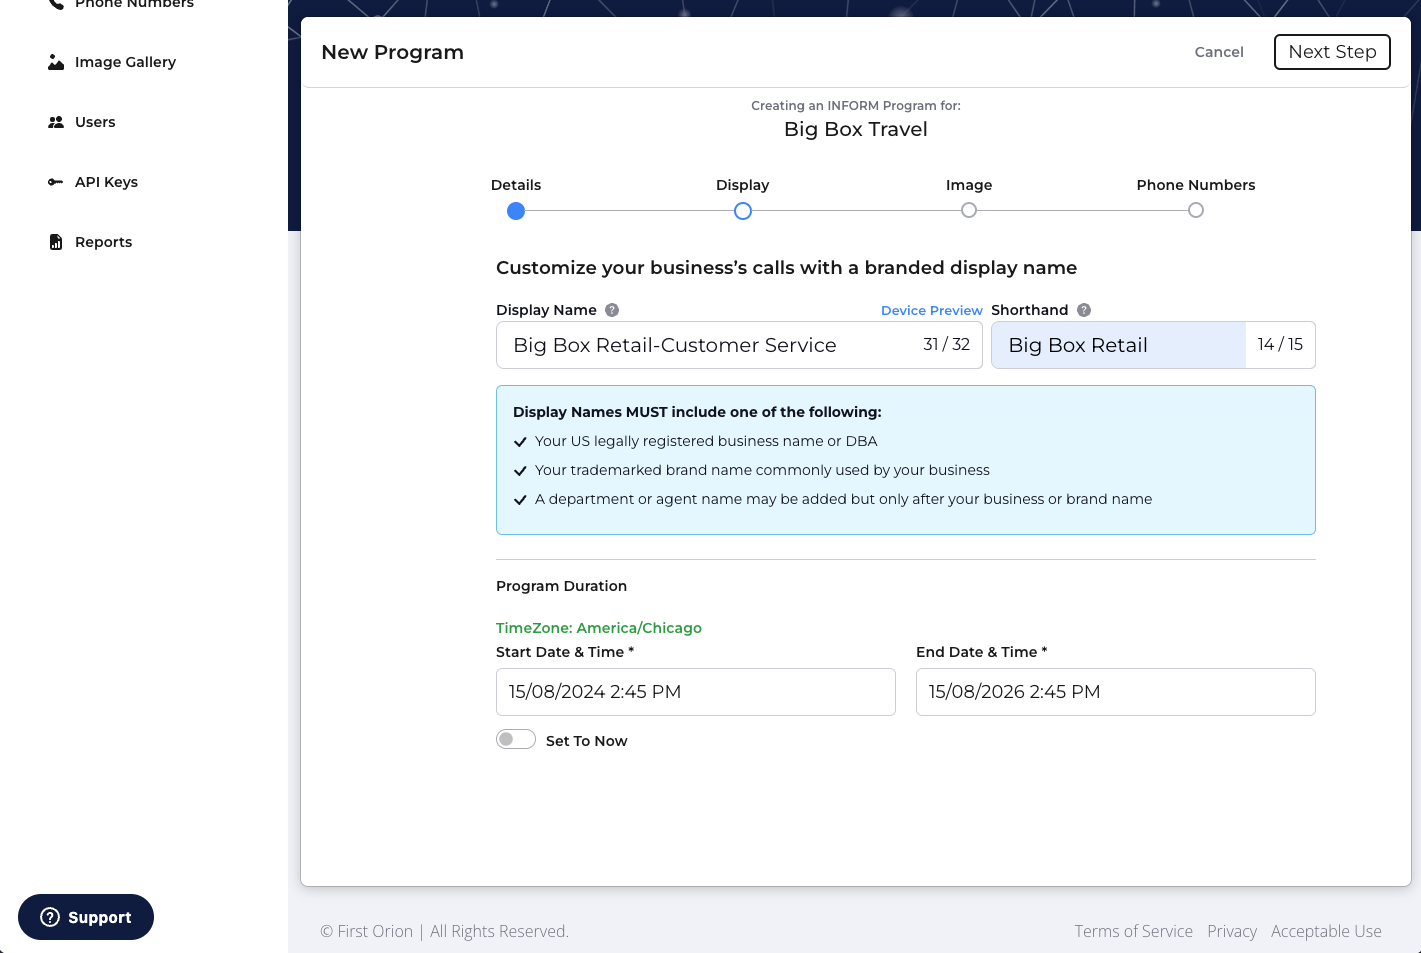
Task: Select the Display step circle
Action: click(743, 211)
